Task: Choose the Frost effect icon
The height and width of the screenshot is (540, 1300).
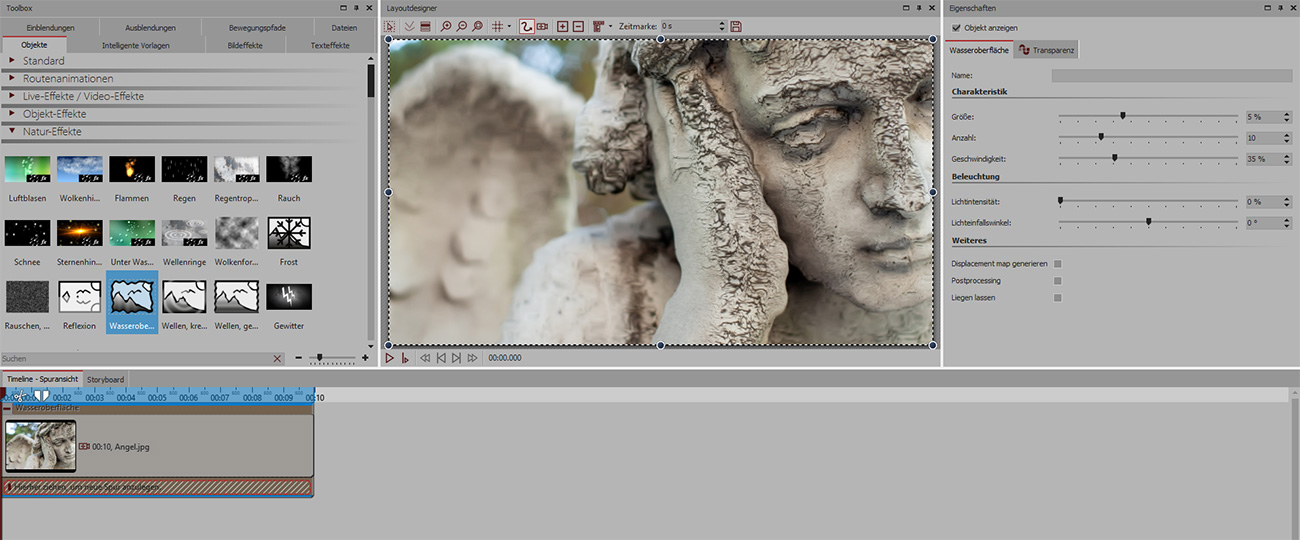Action: pyautogui.click(x=289, y=233)
